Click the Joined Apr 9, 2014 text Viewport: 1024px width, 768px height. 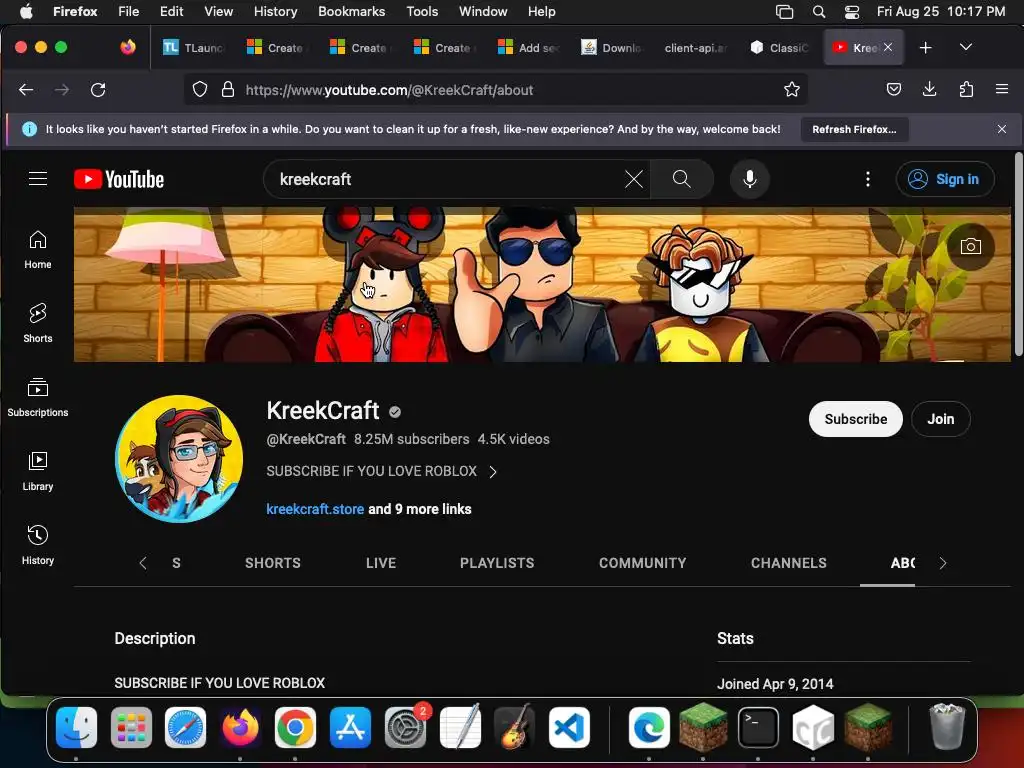[775, 684]
